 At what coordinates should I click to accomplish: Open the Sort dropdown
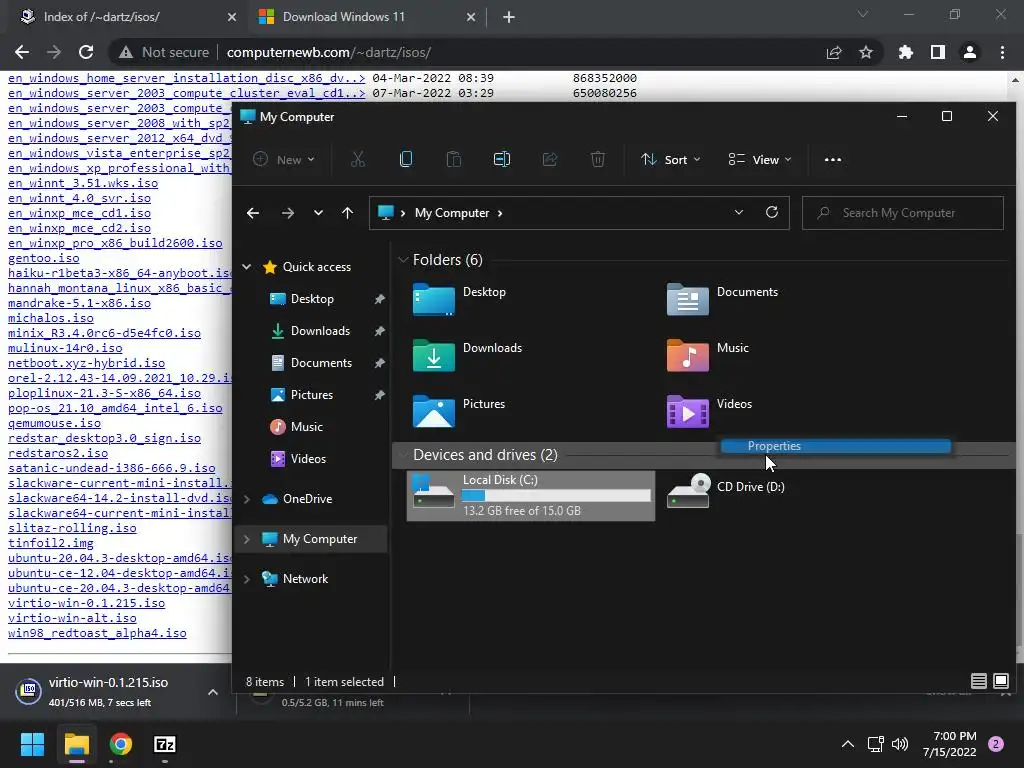pos(671,159)
